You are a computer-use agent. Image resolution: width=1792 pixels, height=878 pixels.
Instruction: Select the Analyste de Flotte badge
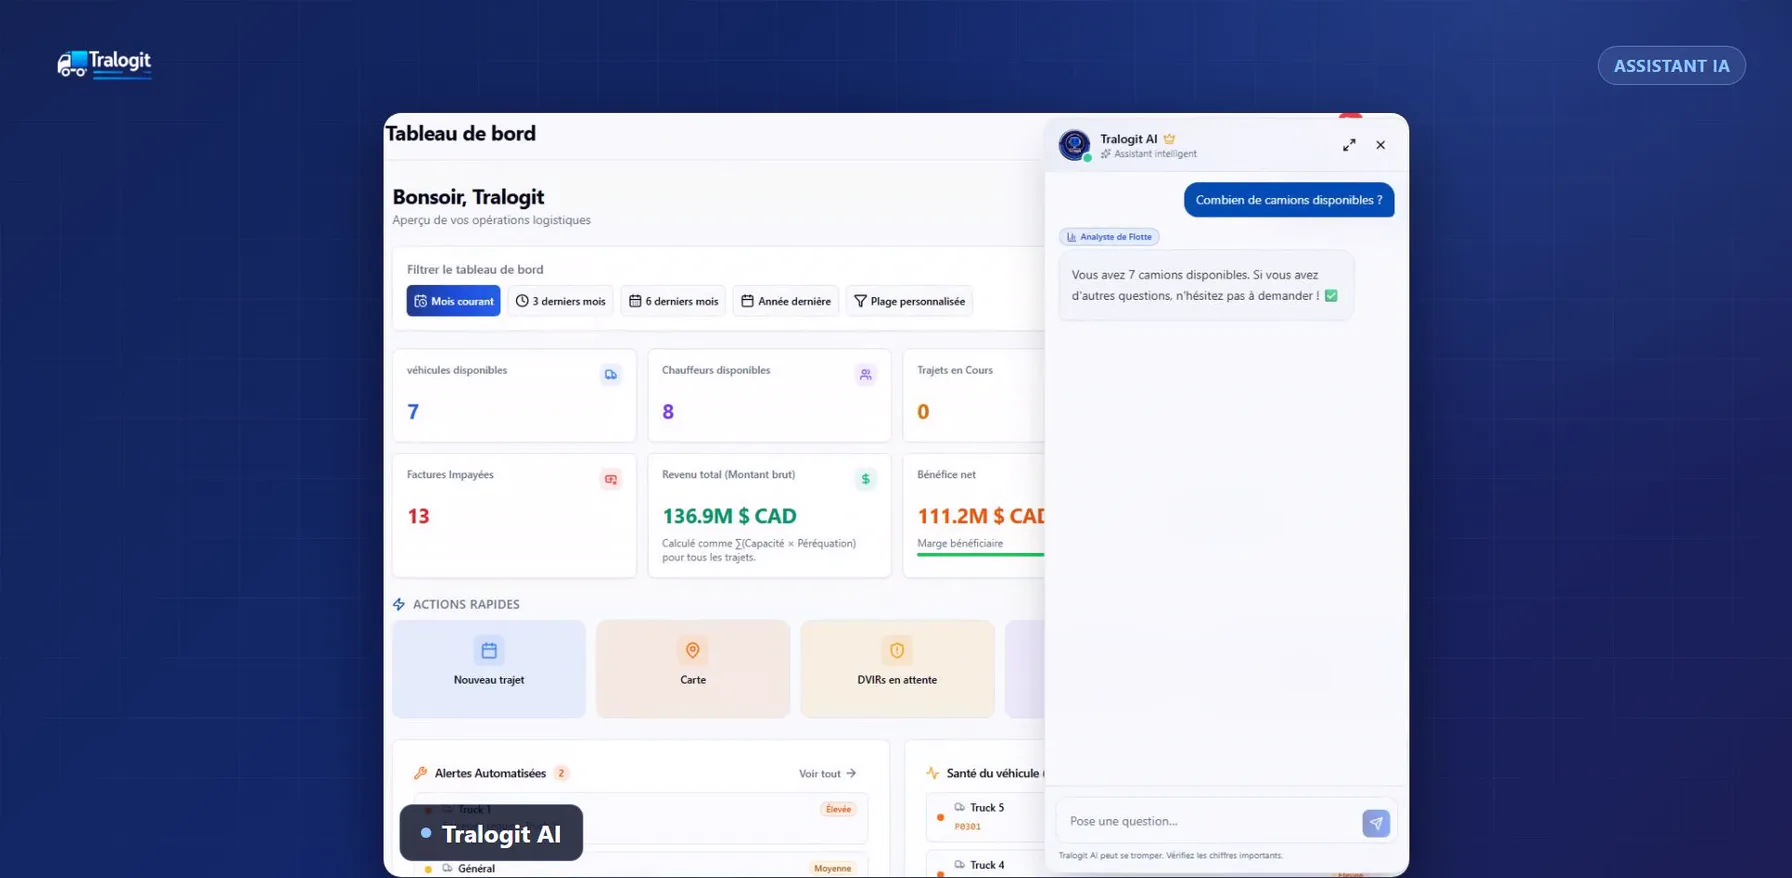pyautogui.click(x=1109, y=237)
